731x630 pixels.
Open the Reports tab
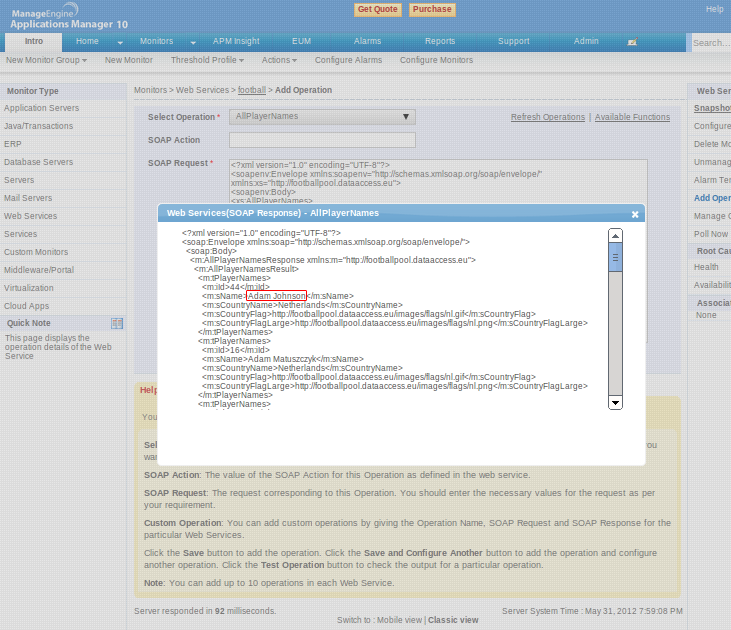440,41
